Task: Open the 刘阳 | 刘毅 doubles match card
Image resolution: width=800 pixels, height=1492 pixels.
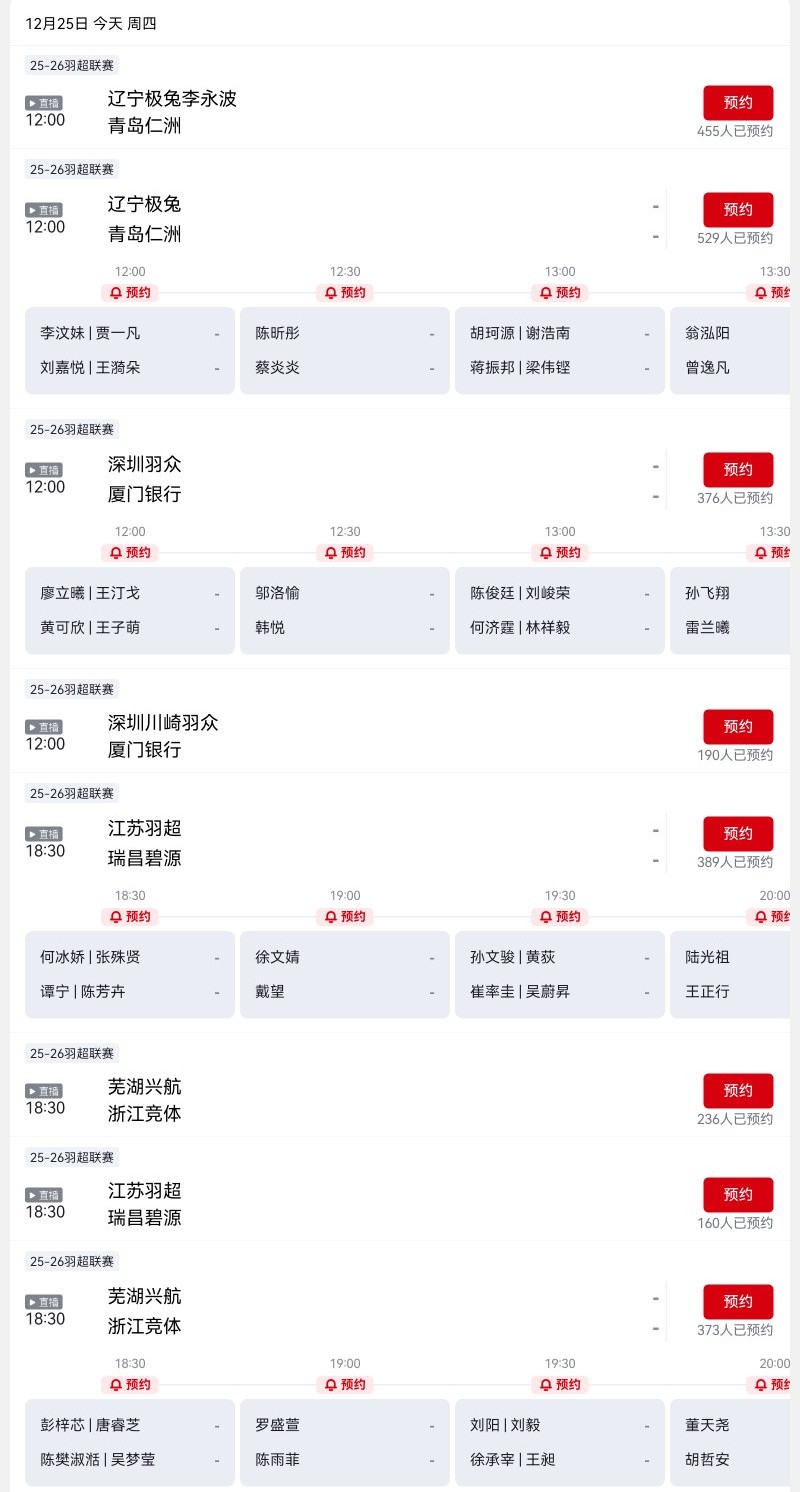Action: click(560, 1442)
